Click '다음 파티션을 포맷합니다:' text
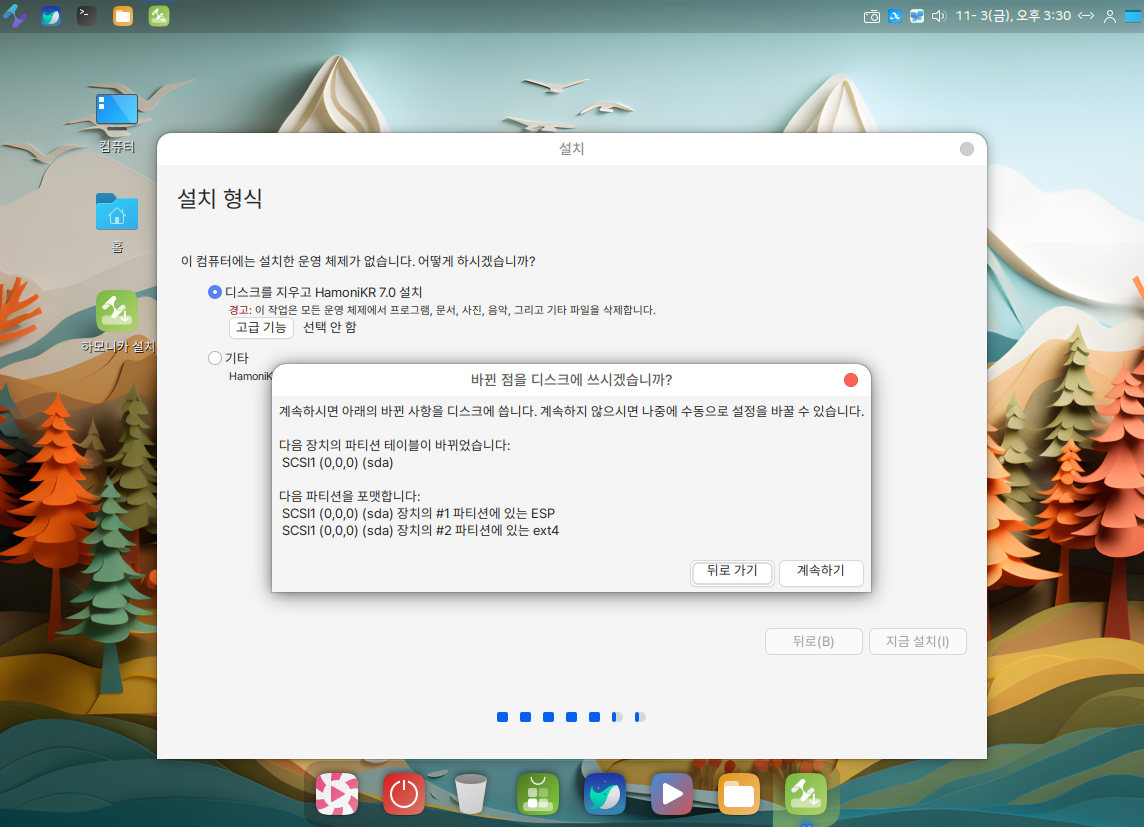Viewport: 1144px width, 827px height. click(x=349, y=497)
